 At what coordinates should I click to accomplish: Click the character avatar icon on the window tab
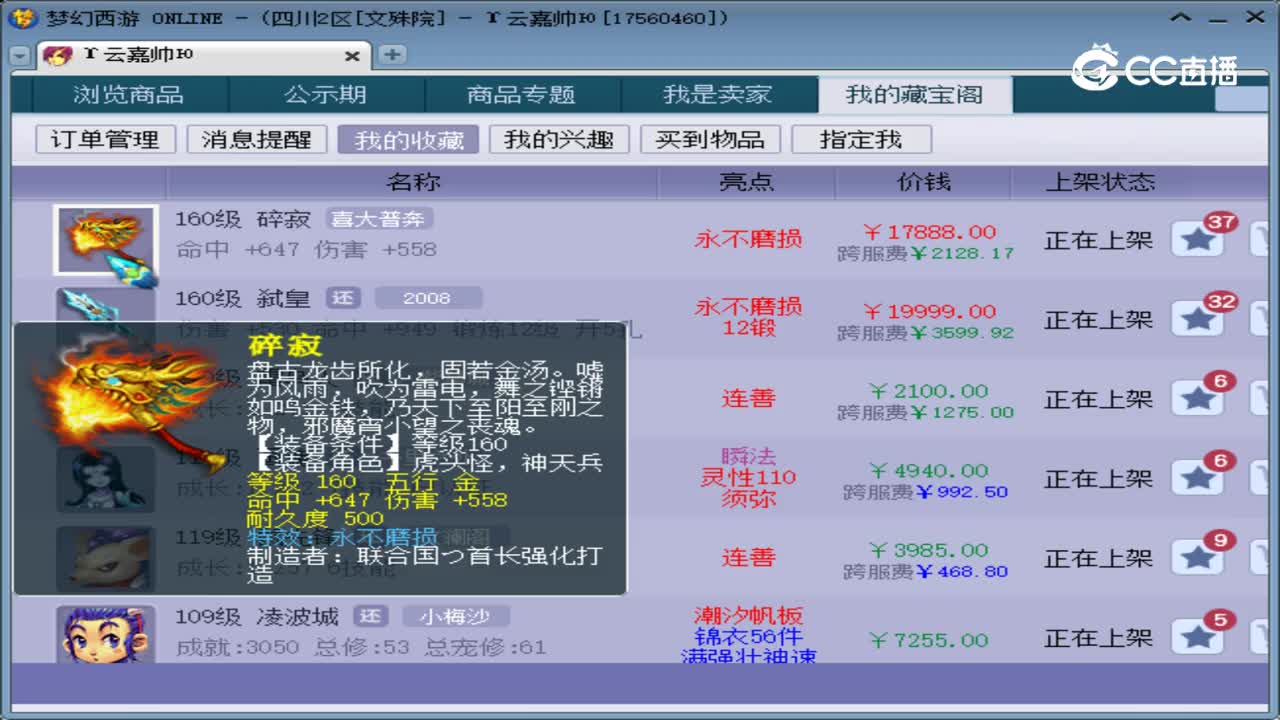coord(58,55)
